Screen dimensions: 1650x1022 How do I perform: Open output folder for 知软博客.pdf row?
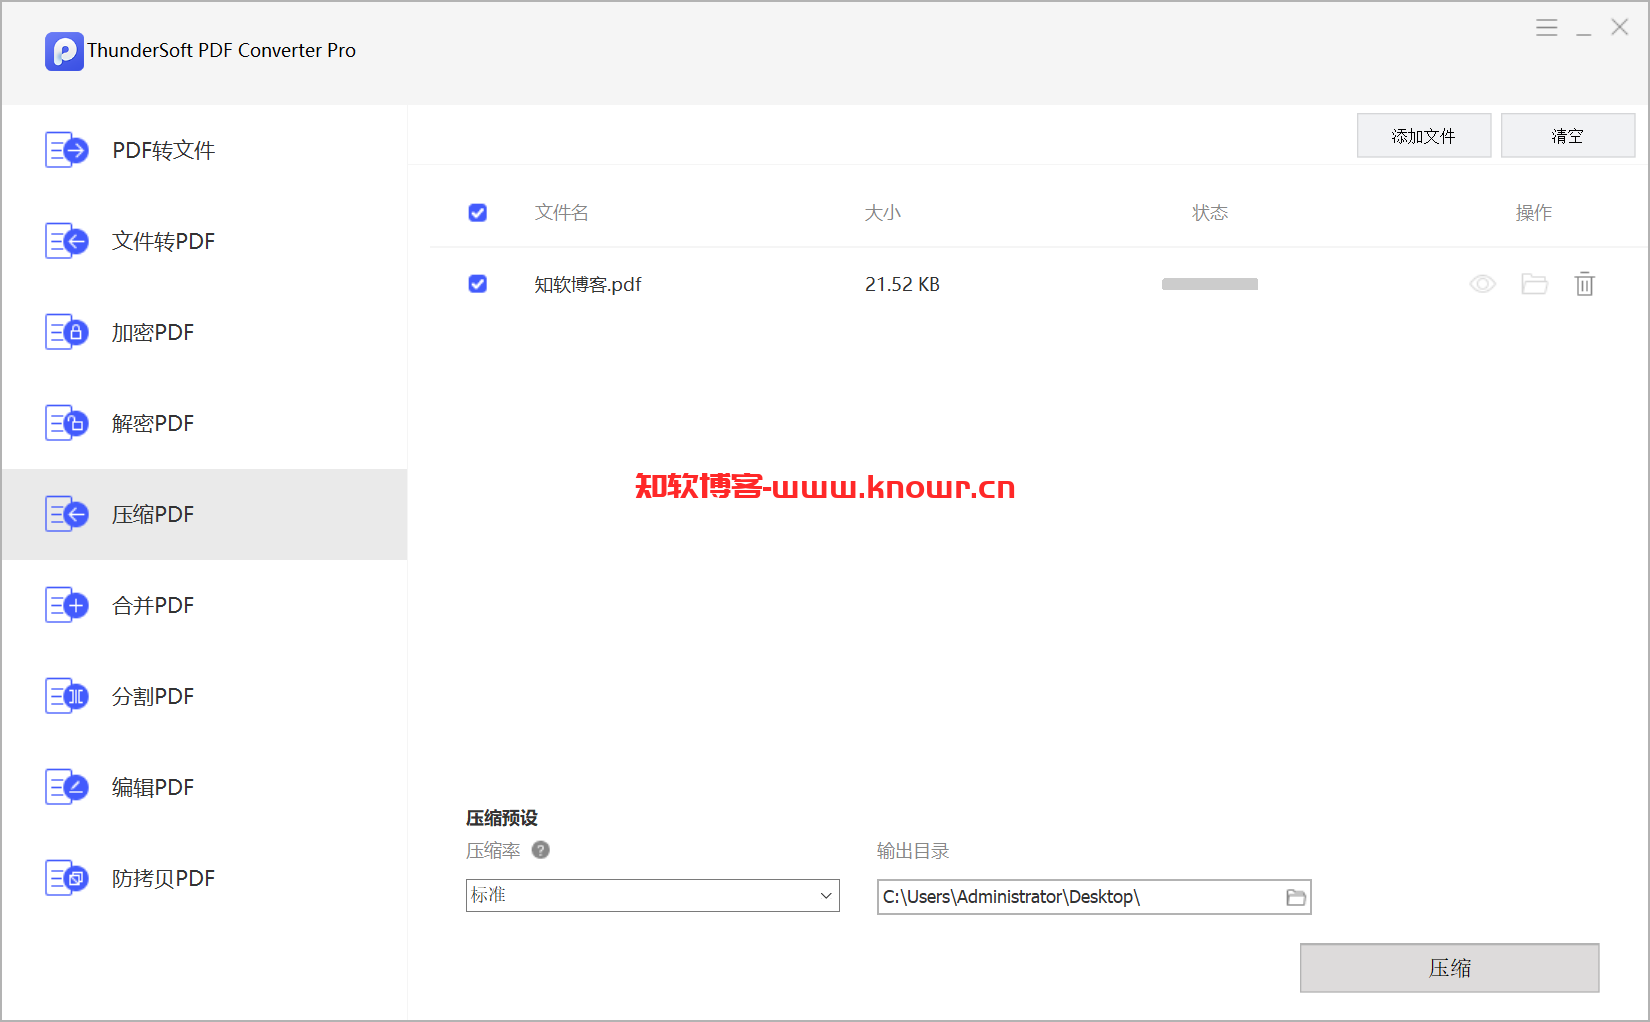coord(1534,284)
